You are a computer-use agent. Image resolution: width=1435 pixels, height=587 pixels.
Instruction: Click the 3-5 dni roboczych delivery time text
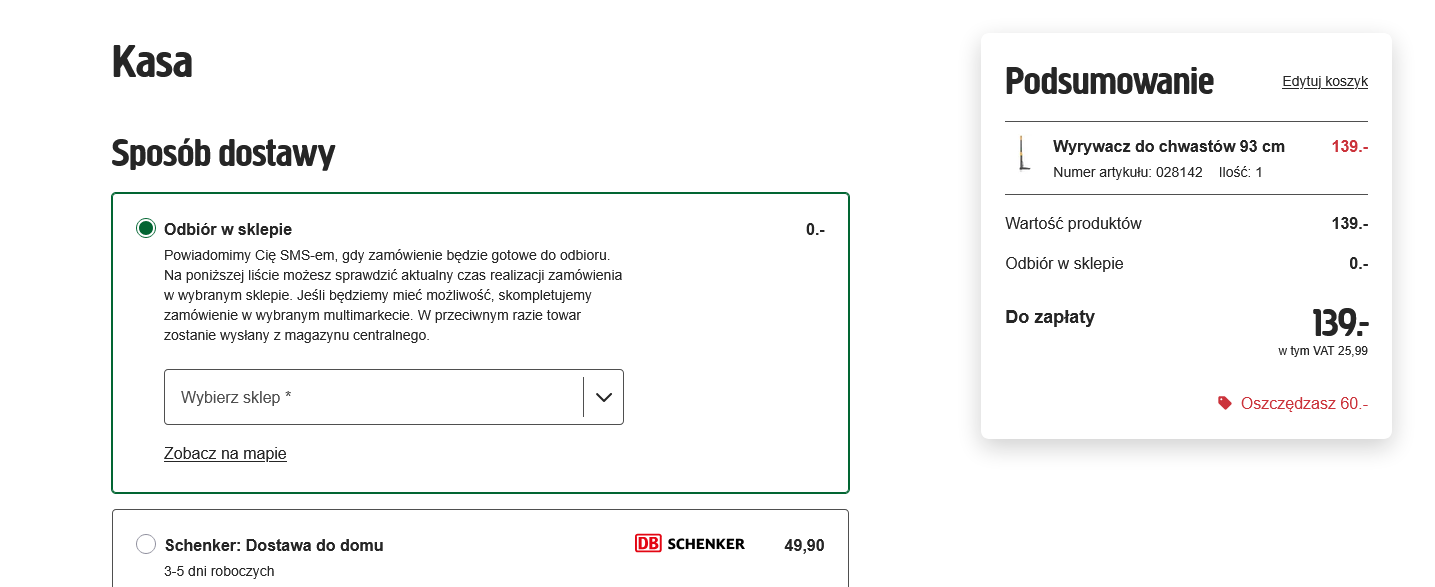[x=219, y=571]
